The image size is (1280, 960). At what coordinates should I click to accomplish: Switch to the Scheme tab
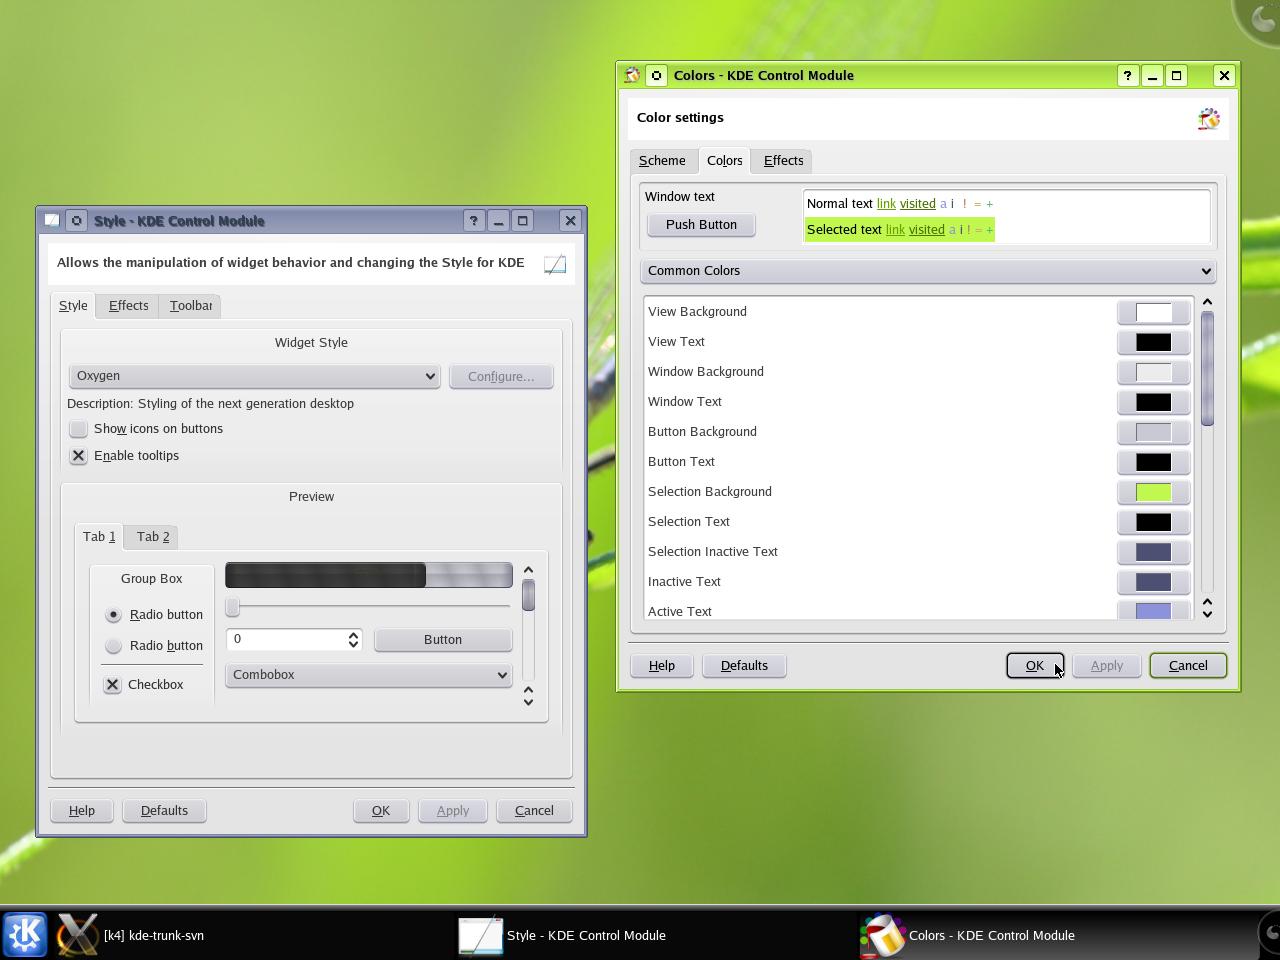tap(662, 161)
